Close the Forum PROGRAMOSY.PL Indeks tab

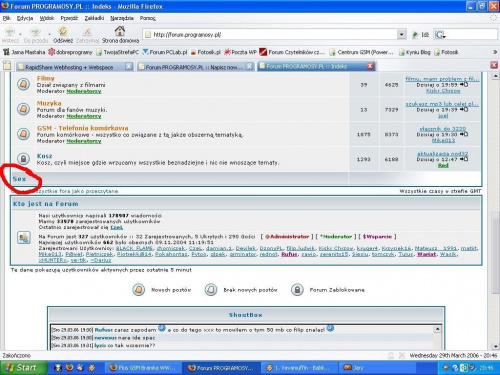[x=370, y=66]
